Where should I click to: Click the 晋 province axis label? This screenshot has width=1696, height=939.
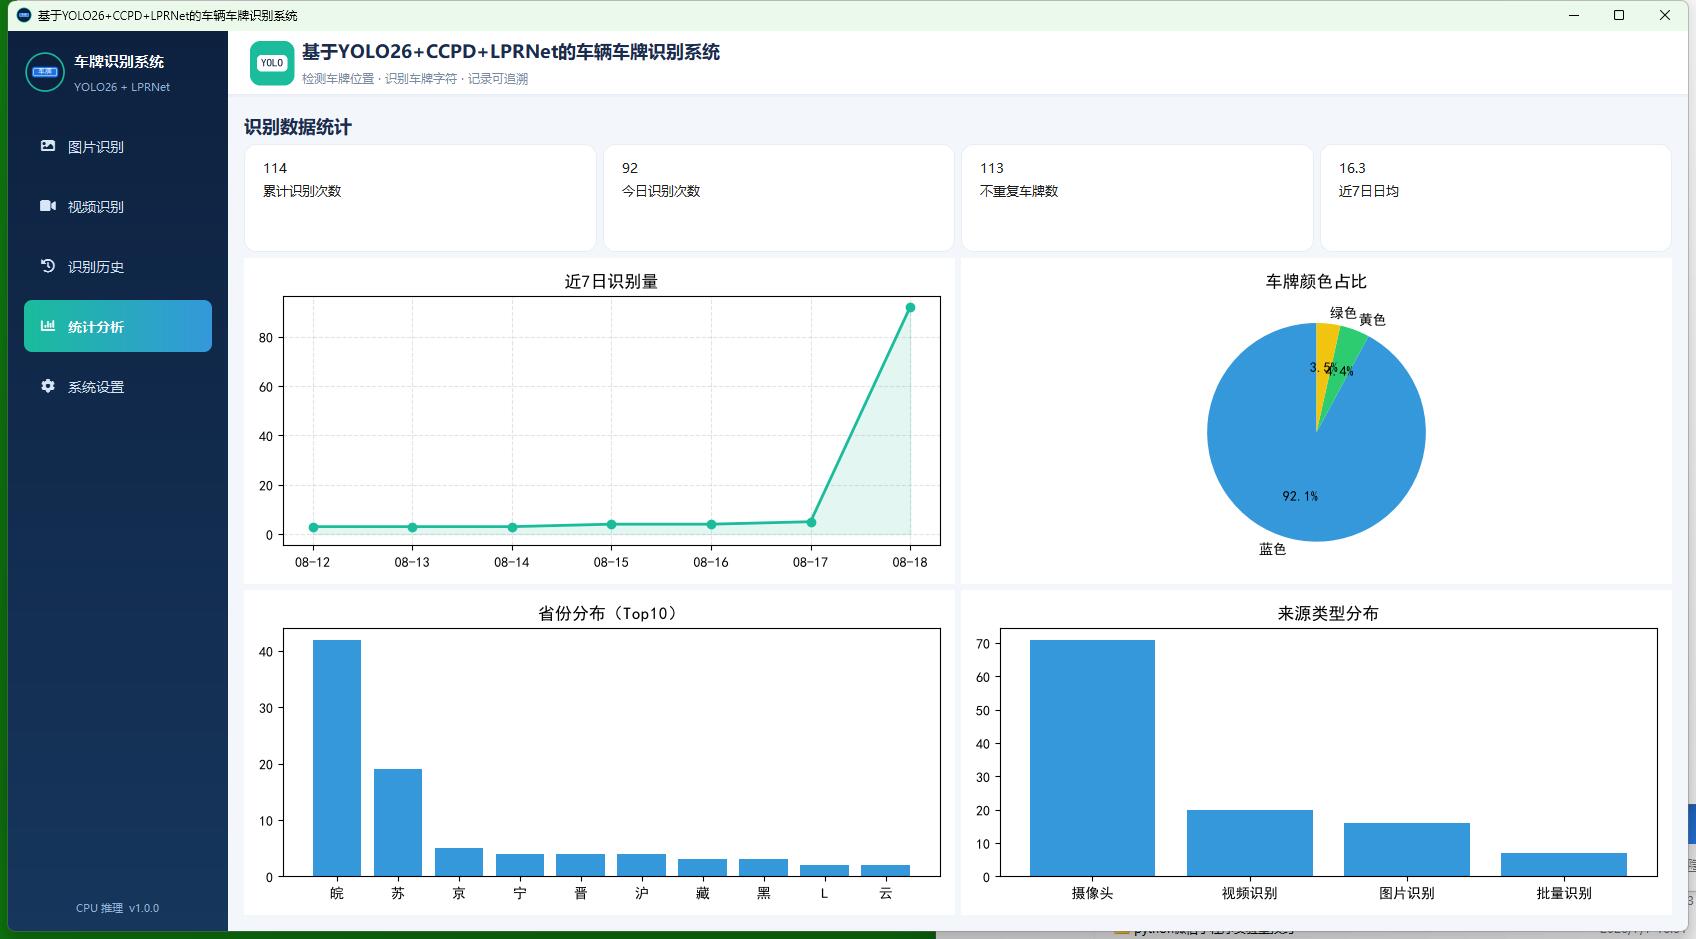[x=581, y=893]
